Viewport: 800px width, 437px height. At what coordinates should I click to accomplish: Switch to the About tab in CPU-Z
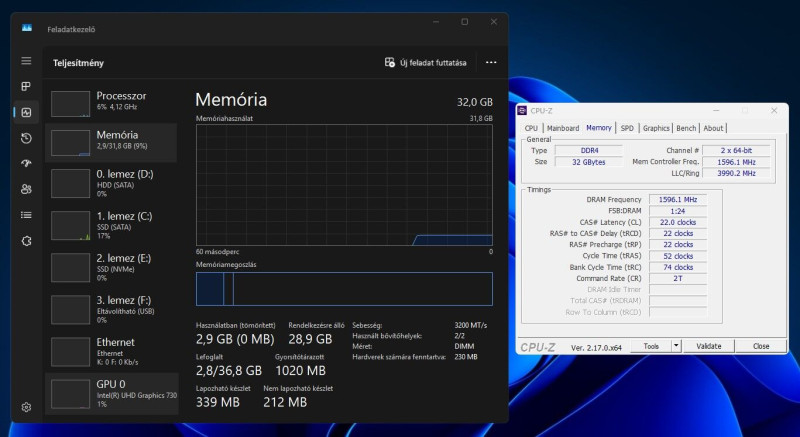click(713, 128)
